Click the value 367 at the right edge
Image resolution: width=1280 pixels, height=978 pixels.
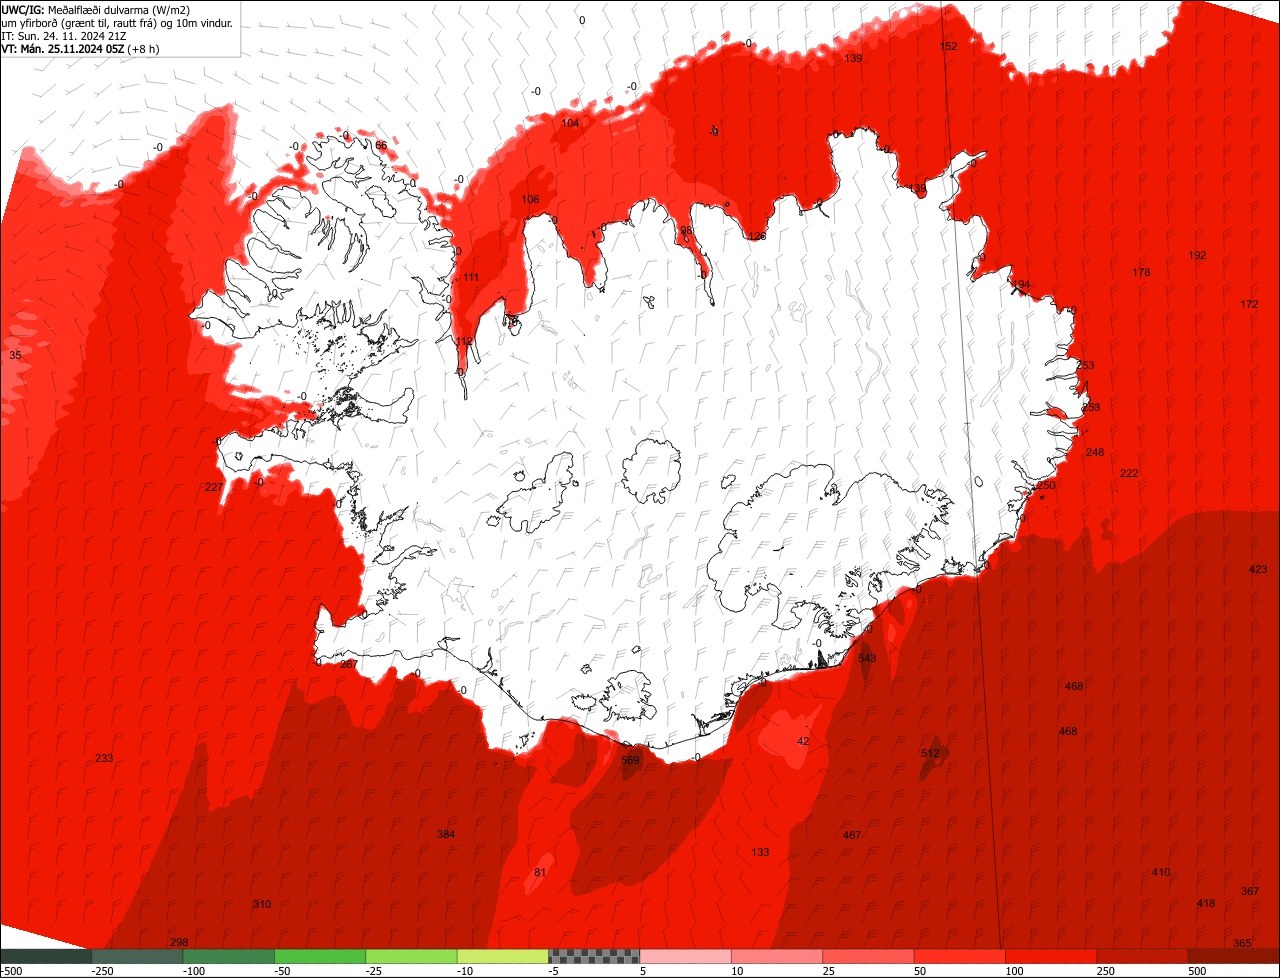click(1250, 891)
